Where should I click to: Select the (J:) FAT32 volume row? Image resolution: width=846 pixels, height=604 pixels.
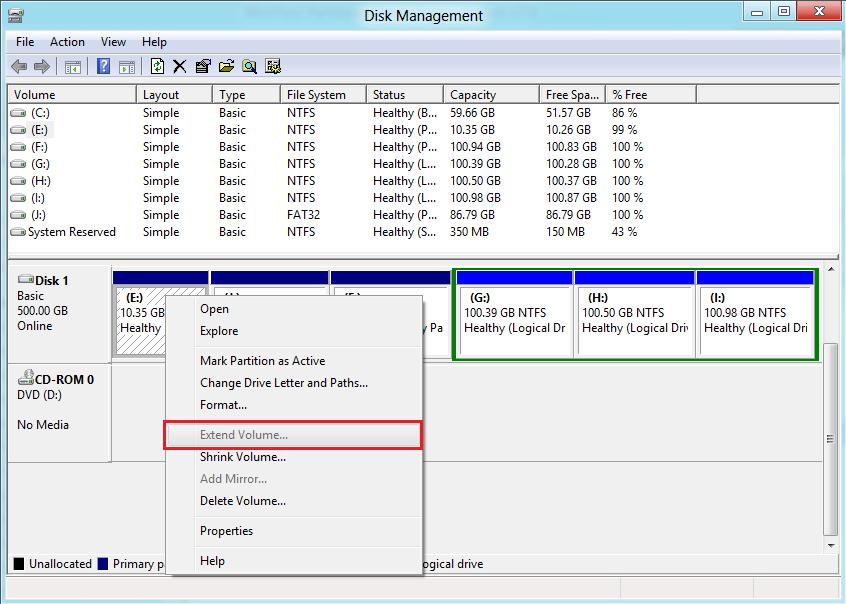click(x=40, y=215)
